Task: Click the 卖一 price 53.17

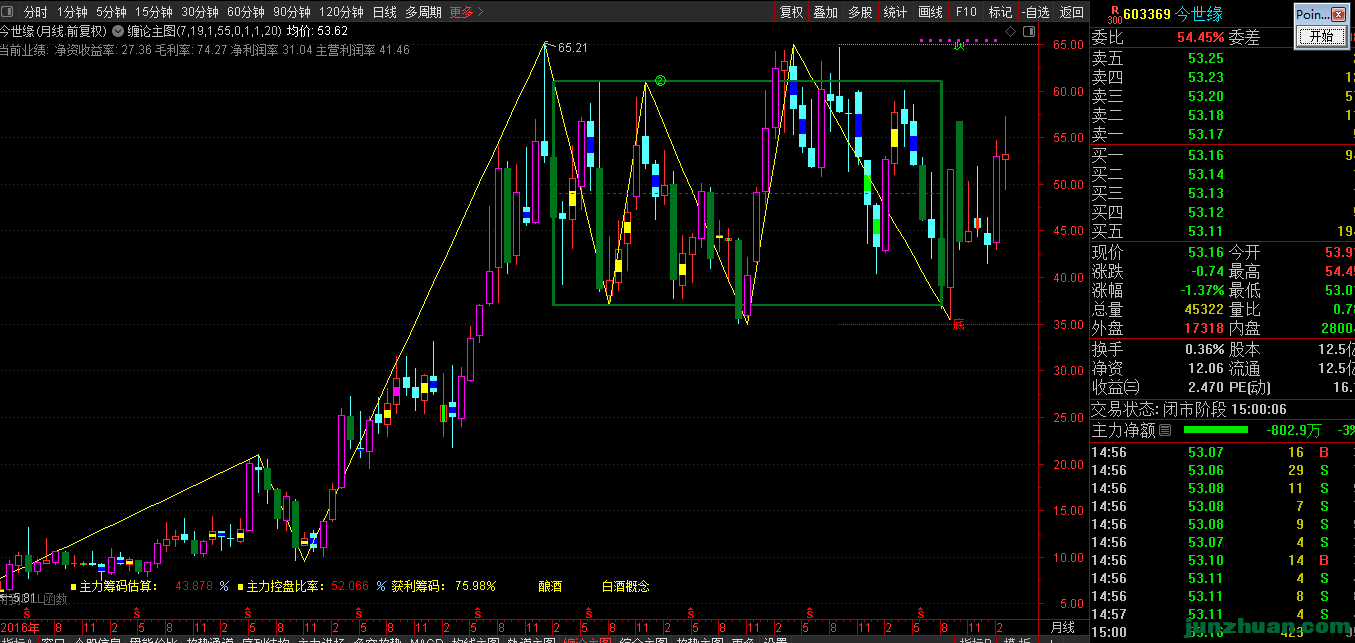Action: (1206, 134)
